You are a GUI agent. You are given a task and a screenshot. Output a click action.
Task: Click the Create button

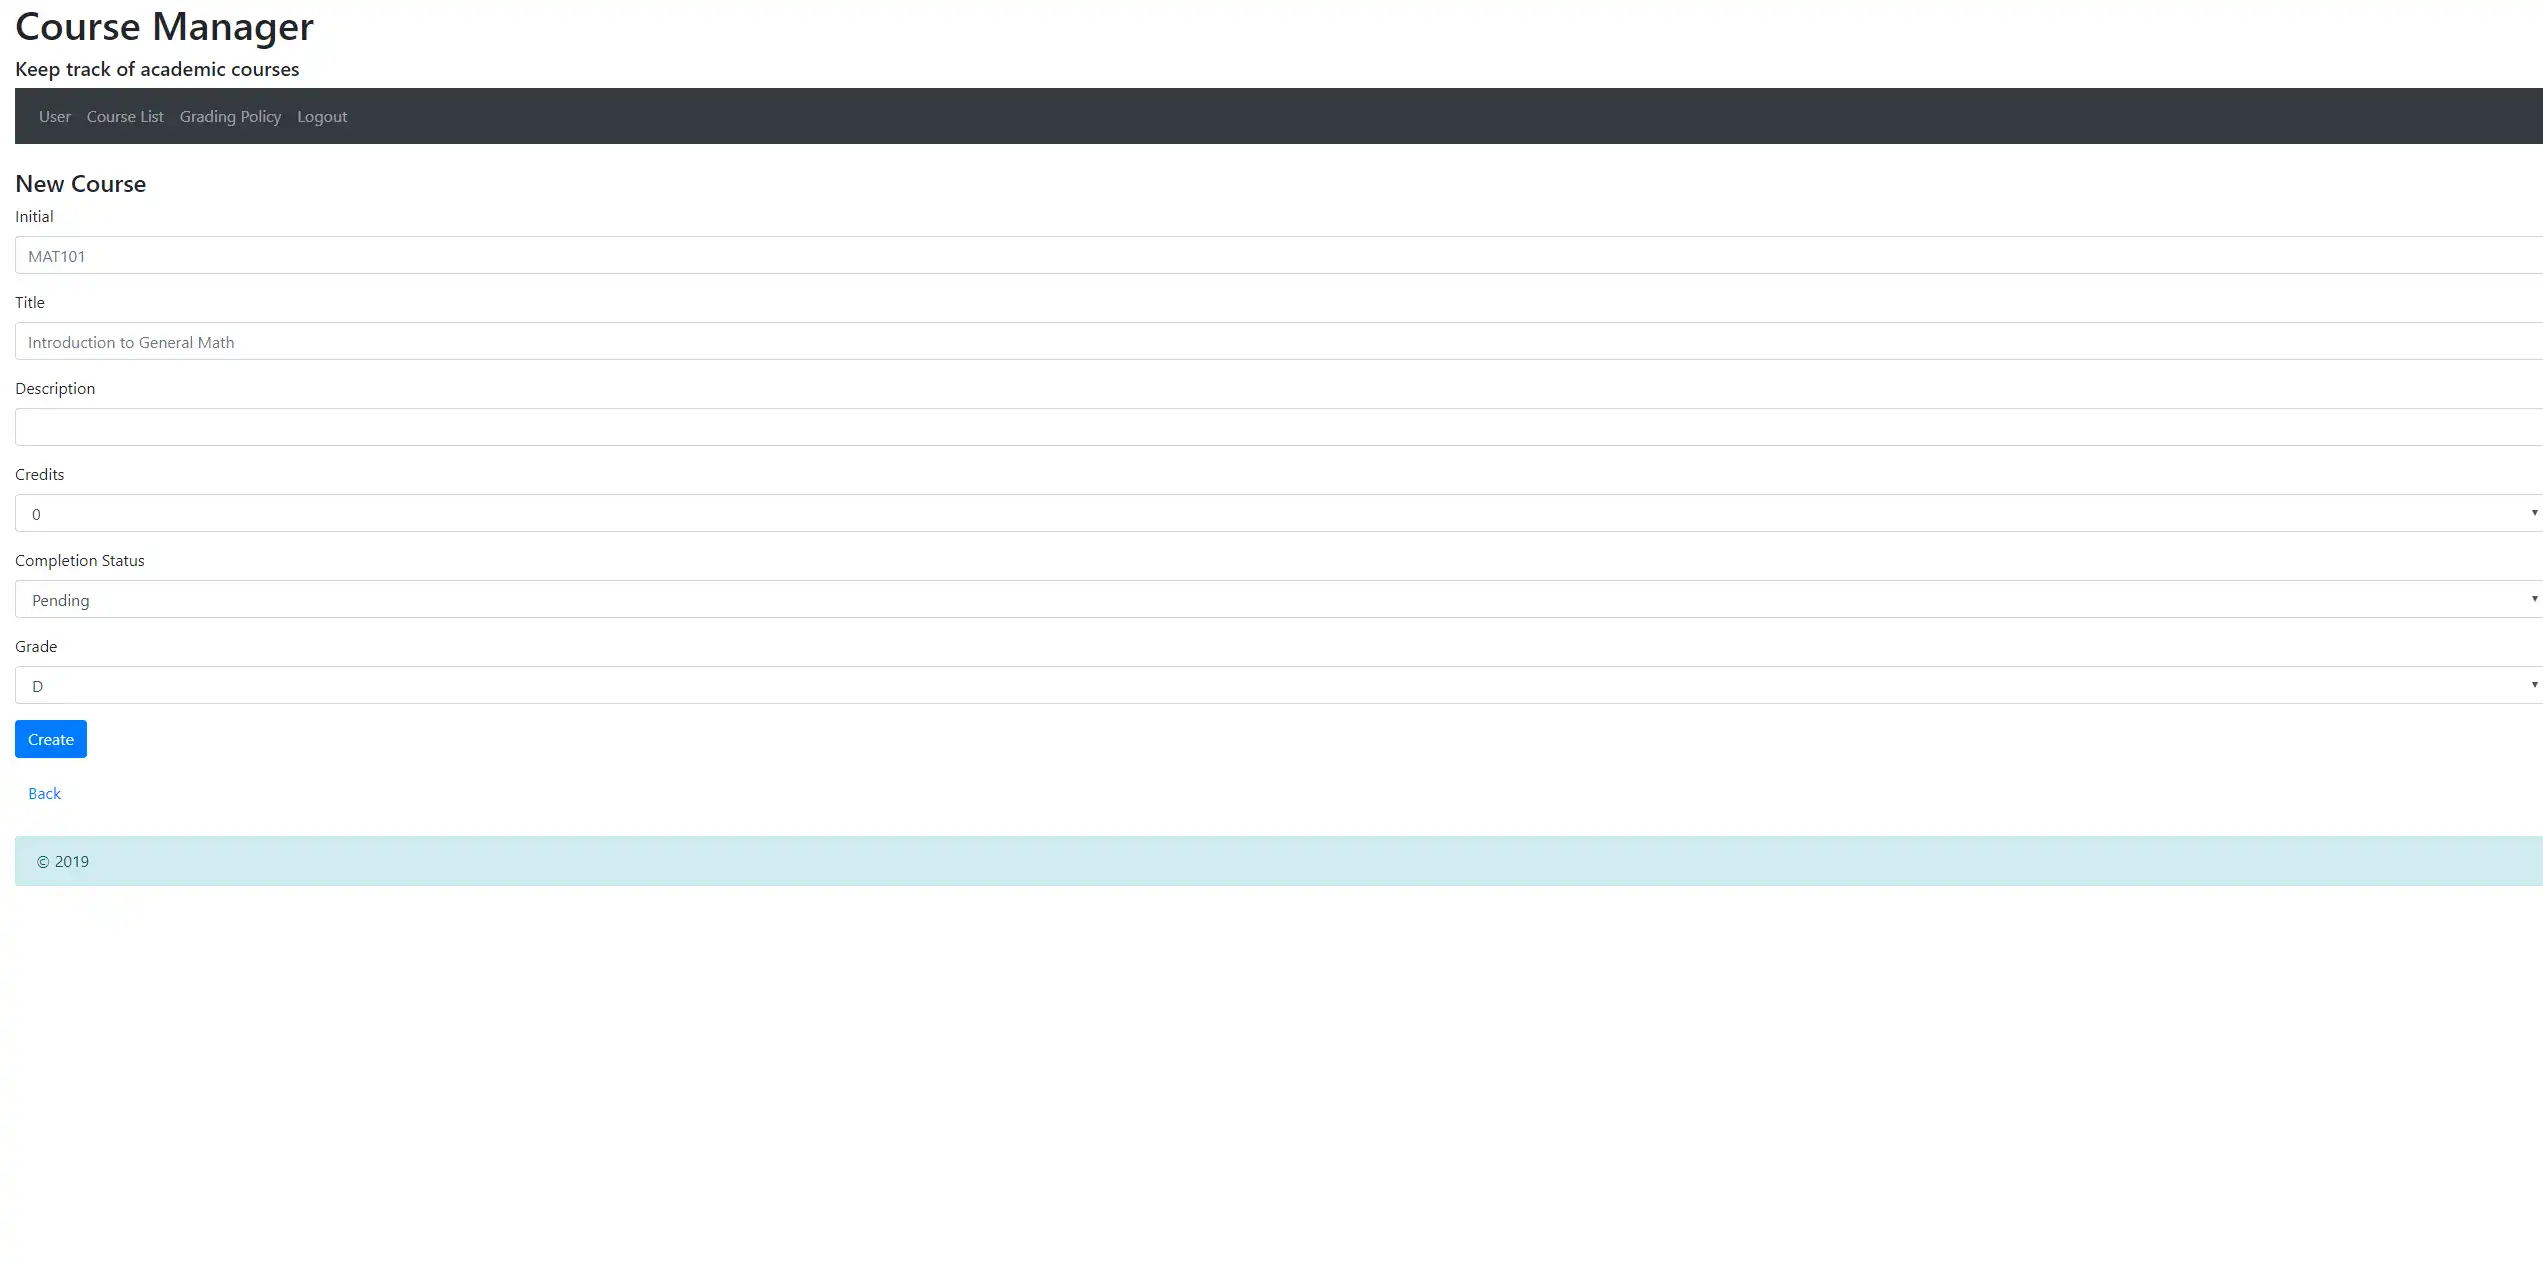[x=50, y=739]
